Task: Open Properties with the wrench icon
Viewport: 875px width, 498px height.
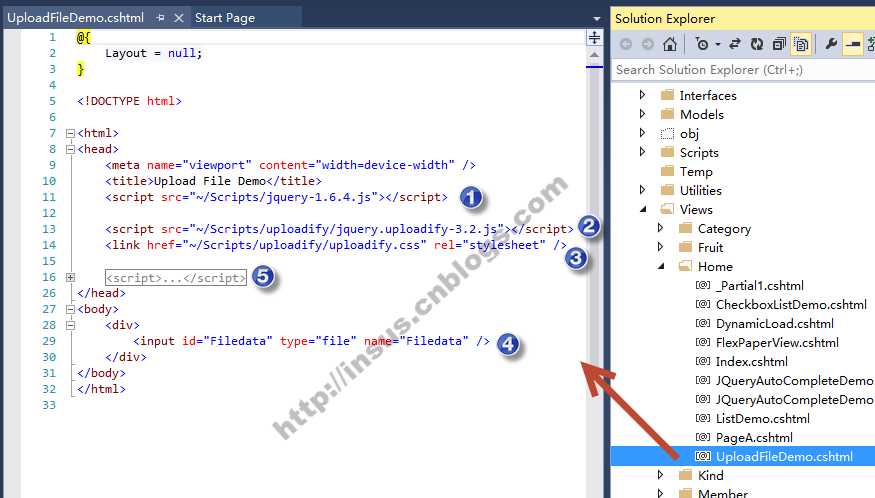Action: click(831, 44)
